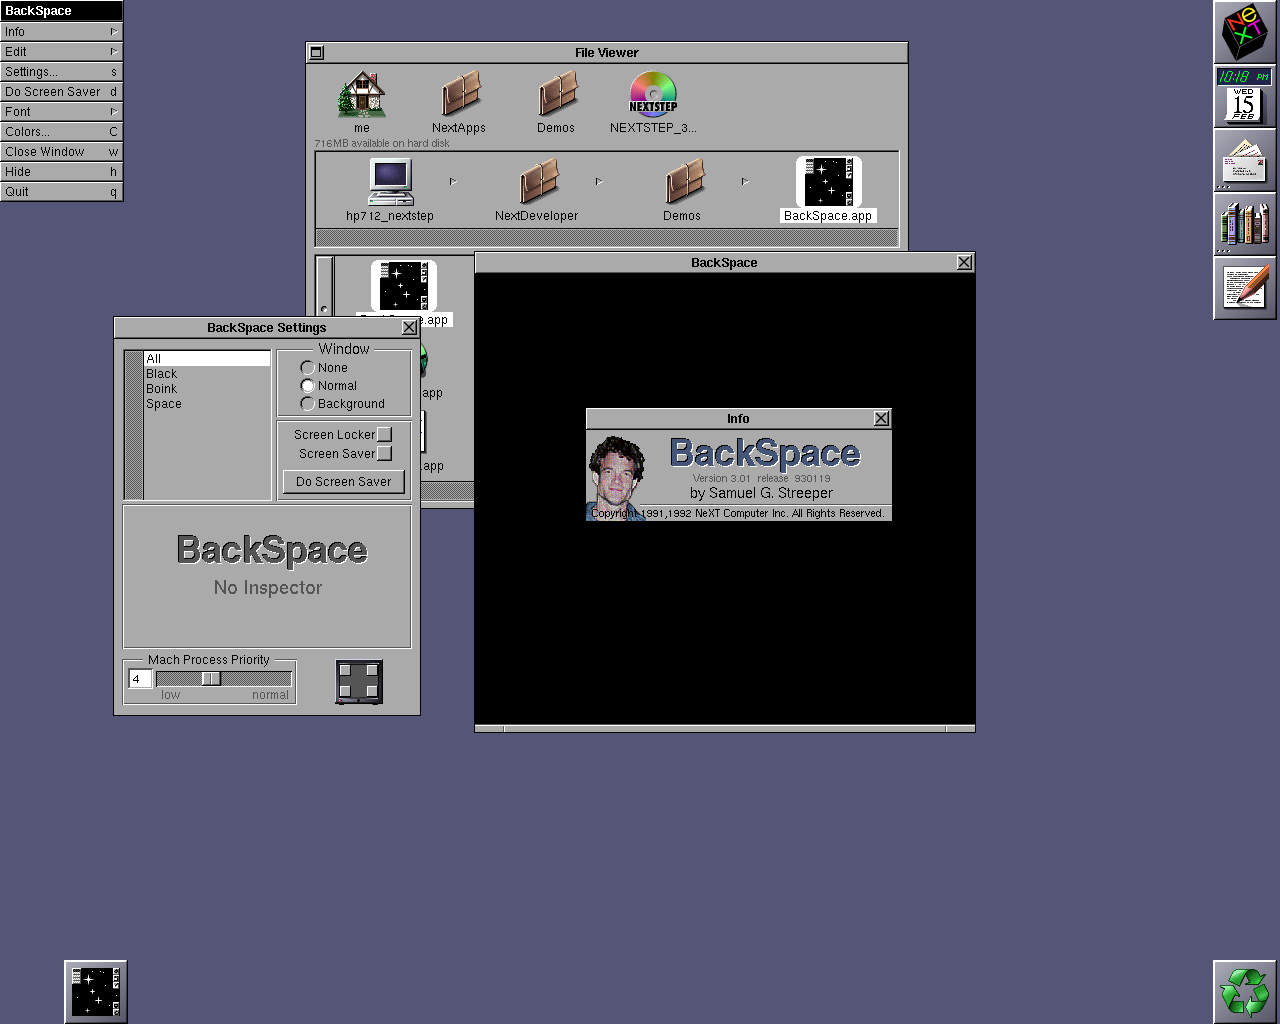Select the hp712_nextstep computer icon
This screenshot has width=1280, height=1024.
point(390,182)
